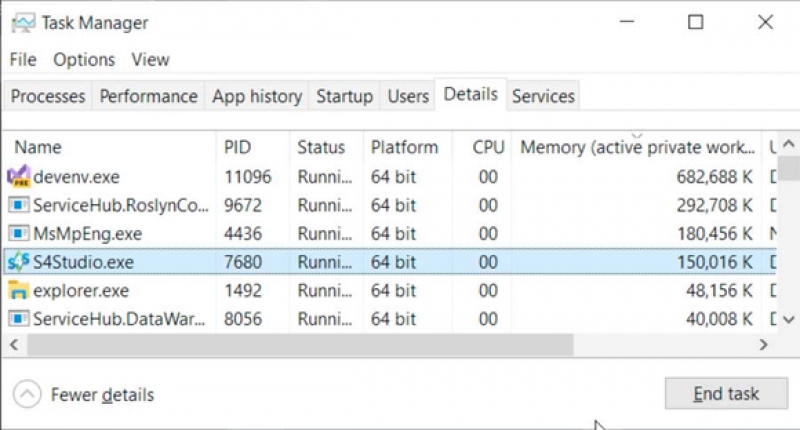Click the End task button
This screenshot has height=430, width=800.
point(726,394)
